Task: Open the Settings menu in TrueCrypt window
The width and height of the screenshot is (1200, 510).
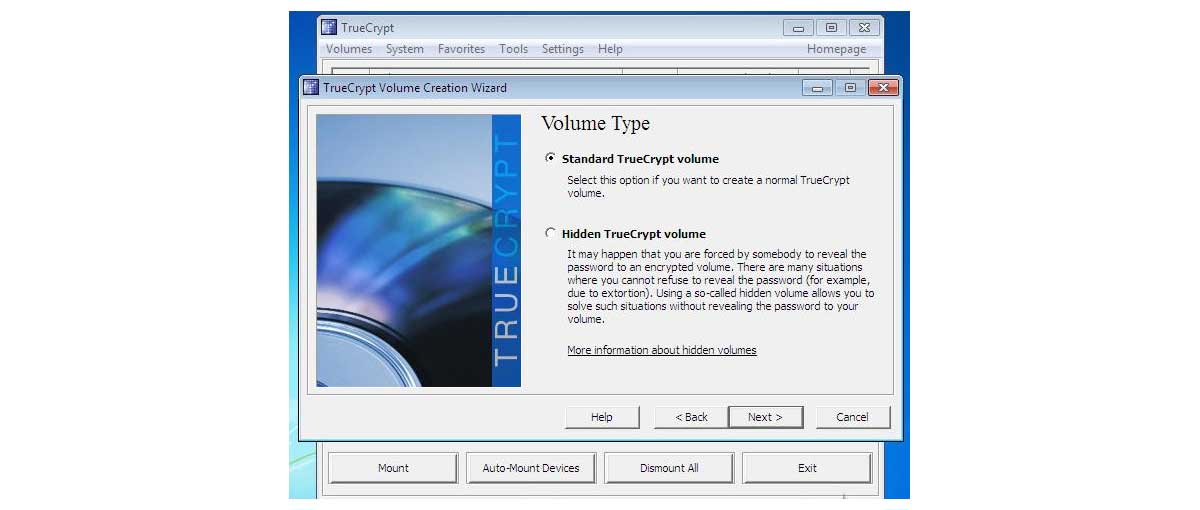Action: tap(563, 49)
